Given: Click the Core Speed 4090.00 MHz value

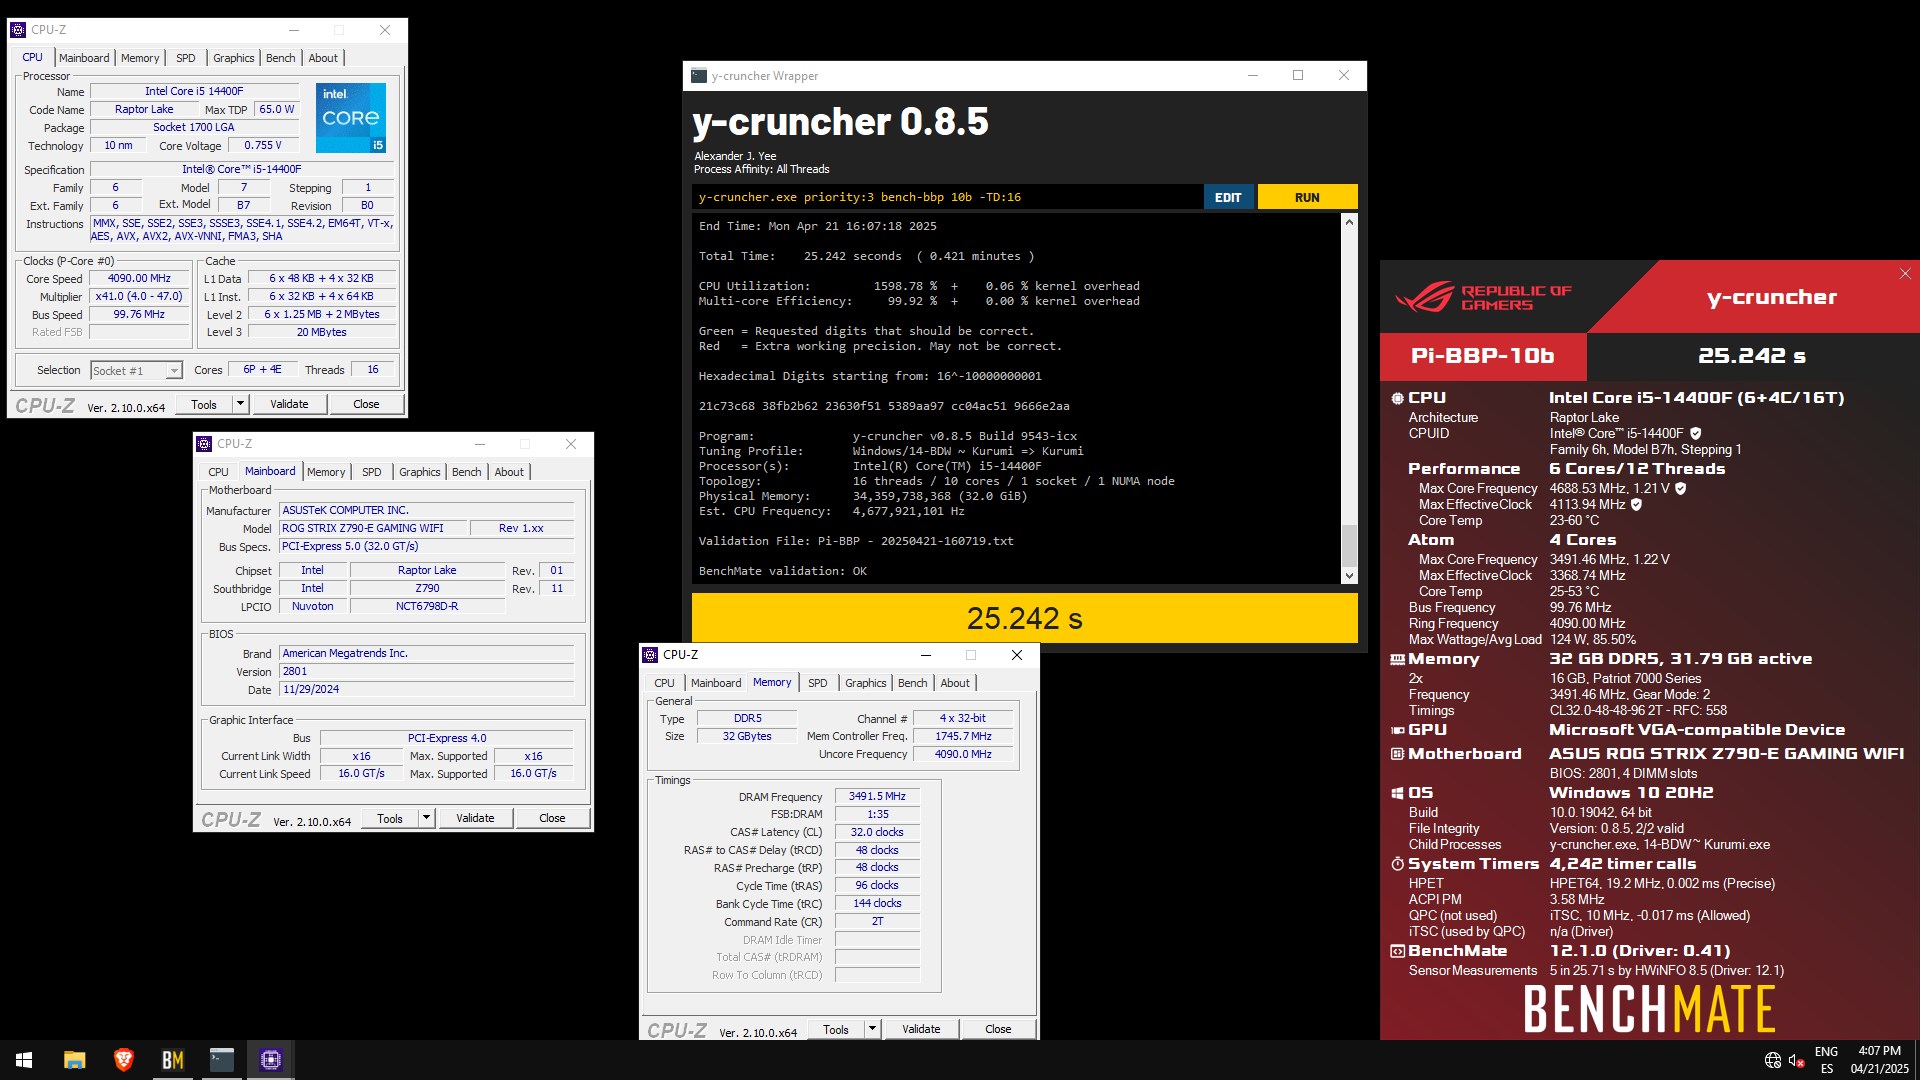Looking at the screenshot, I should 139,279.
